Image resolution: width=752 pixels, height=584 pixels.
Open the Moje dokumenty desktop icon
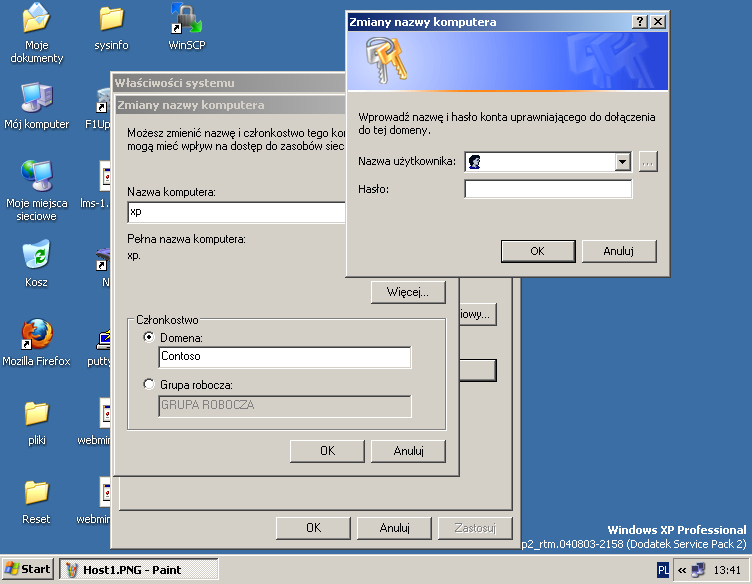(36, 33)
